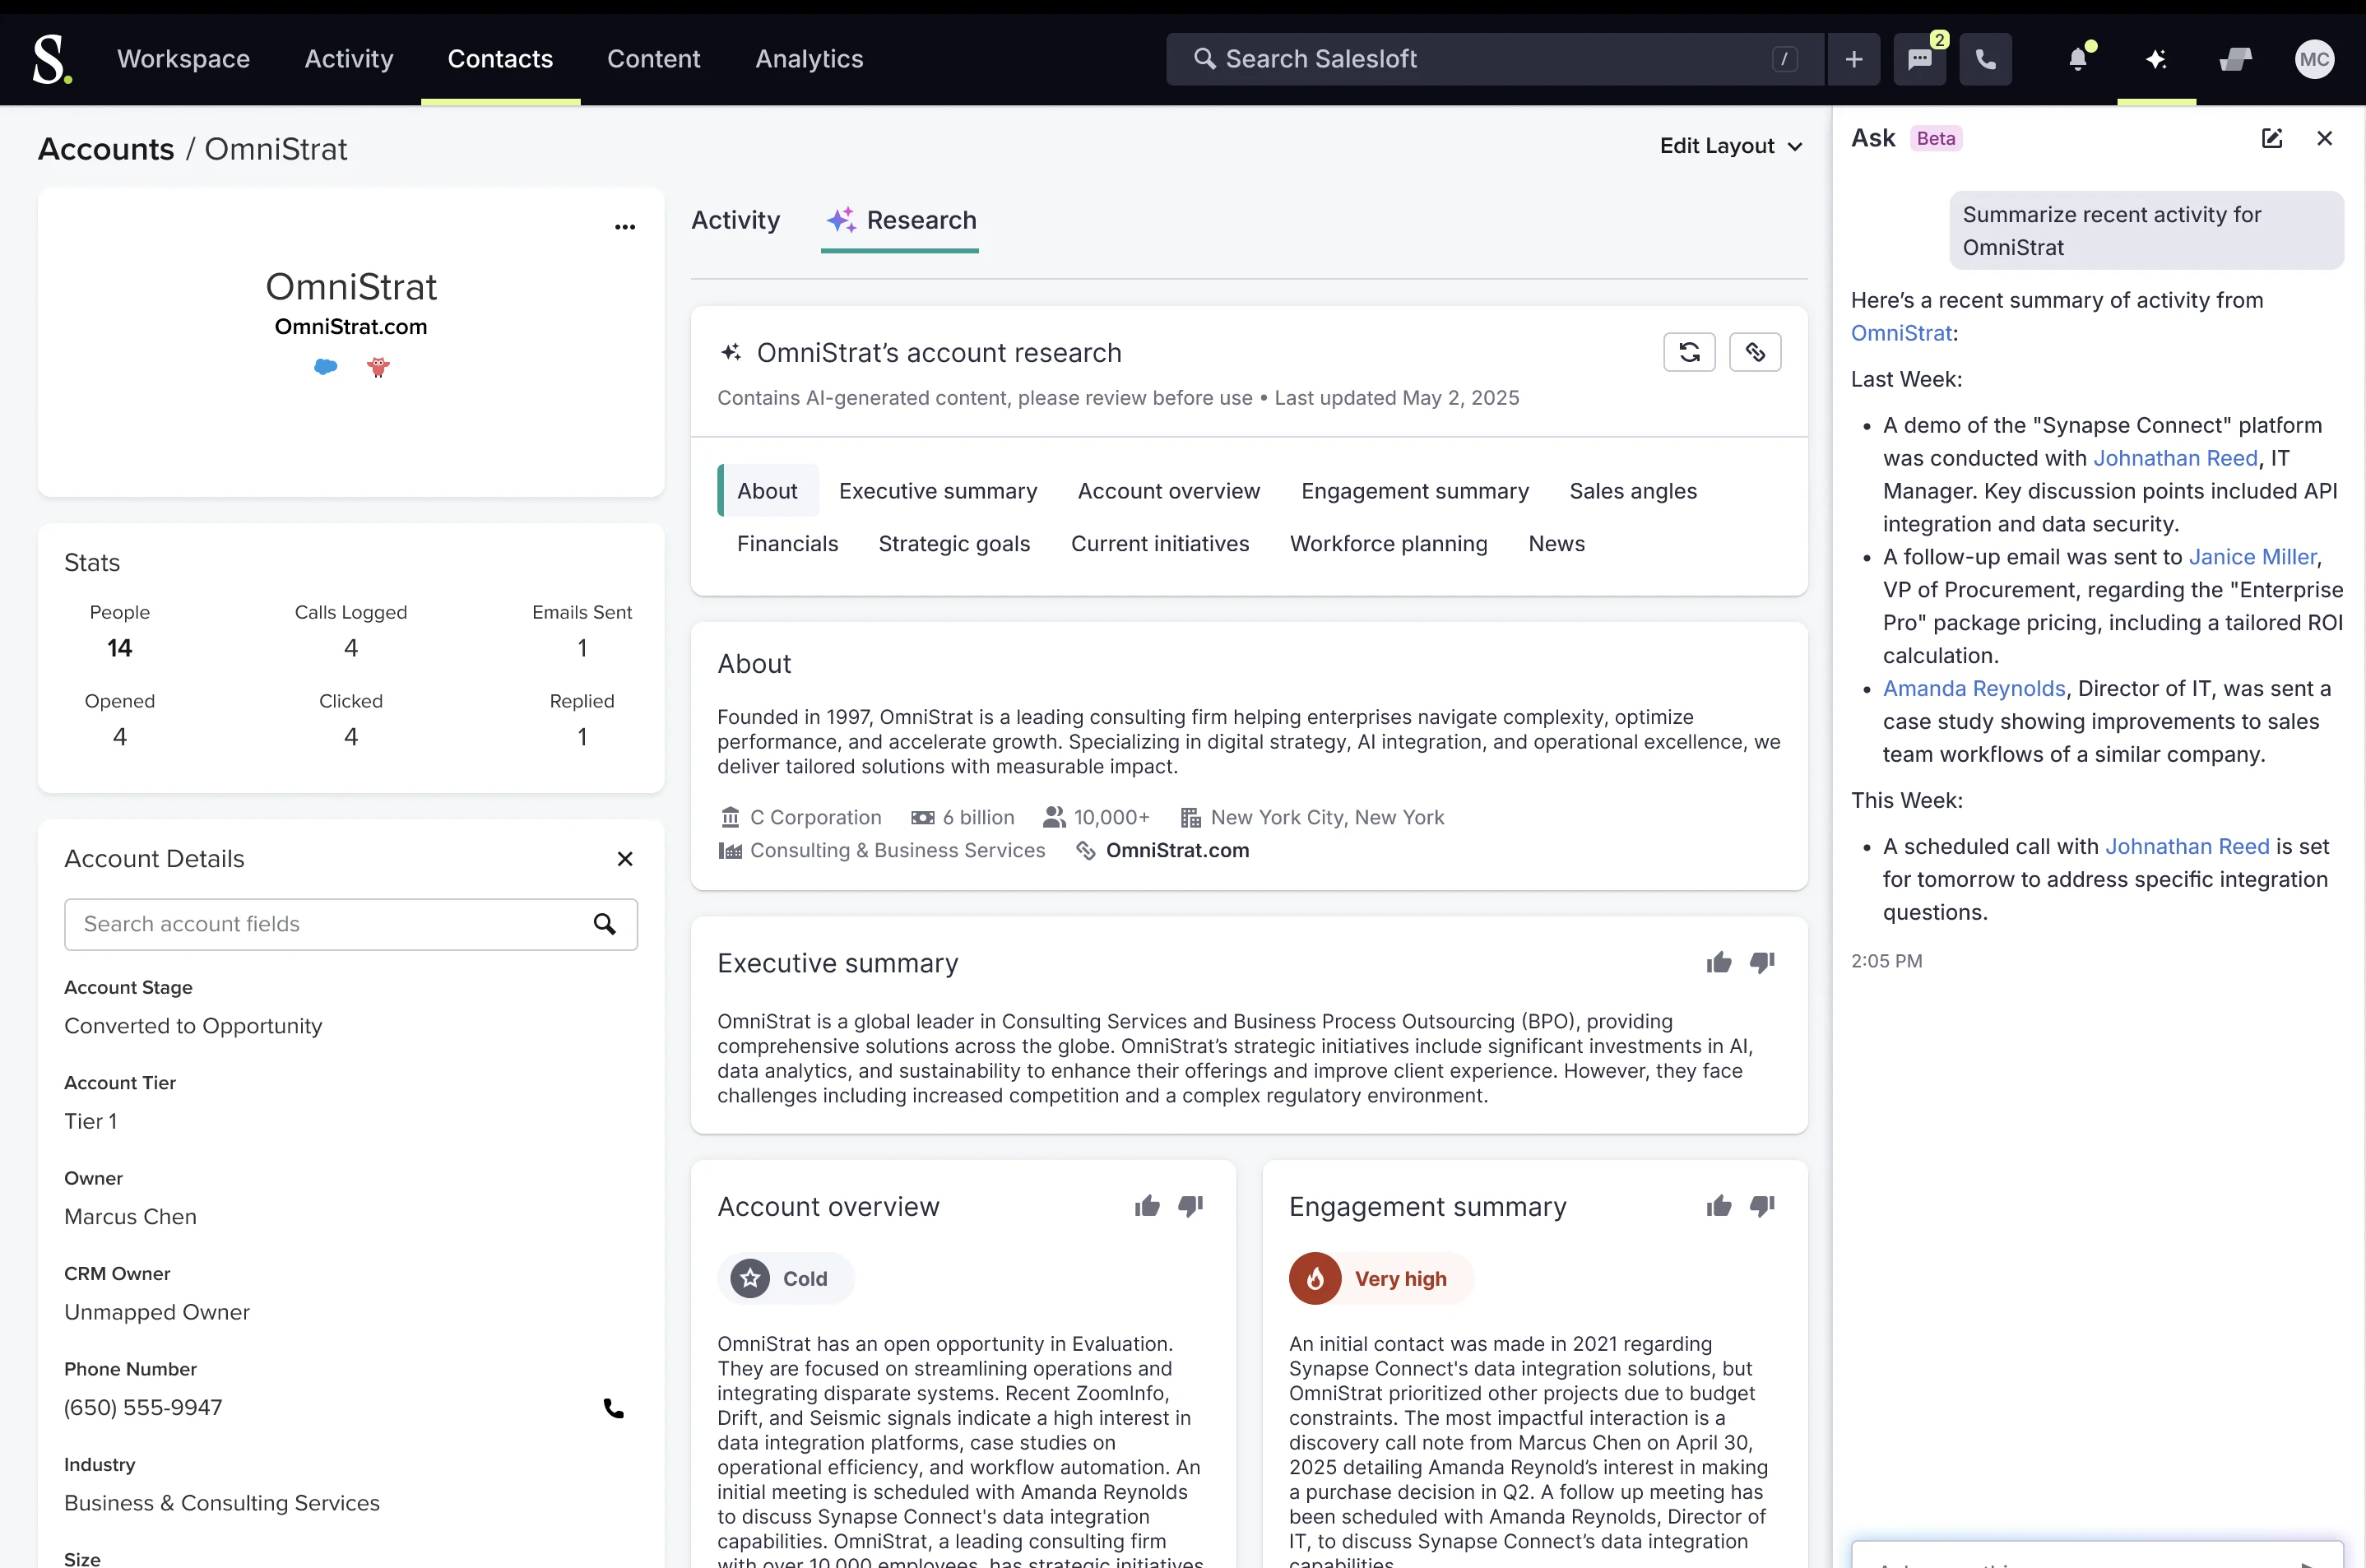Open the phone dialer icon in top bar

[1985, 59]
